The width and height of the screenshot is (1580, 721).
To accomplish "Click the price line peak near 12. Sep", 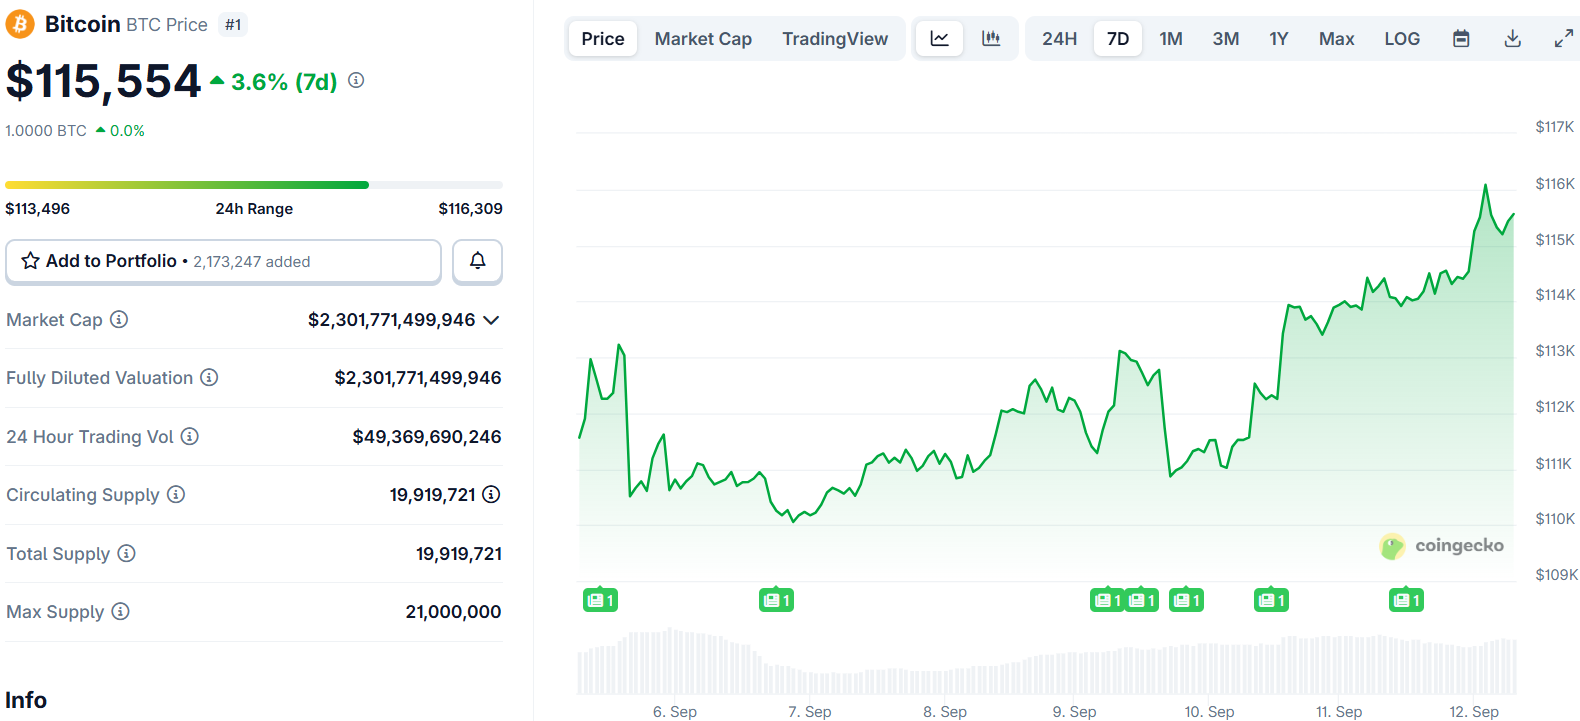I will coord(1485,186).
